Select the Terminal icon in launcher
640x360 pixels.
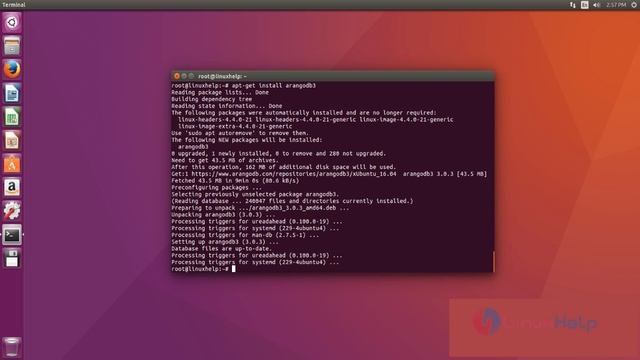coord(12,235)
